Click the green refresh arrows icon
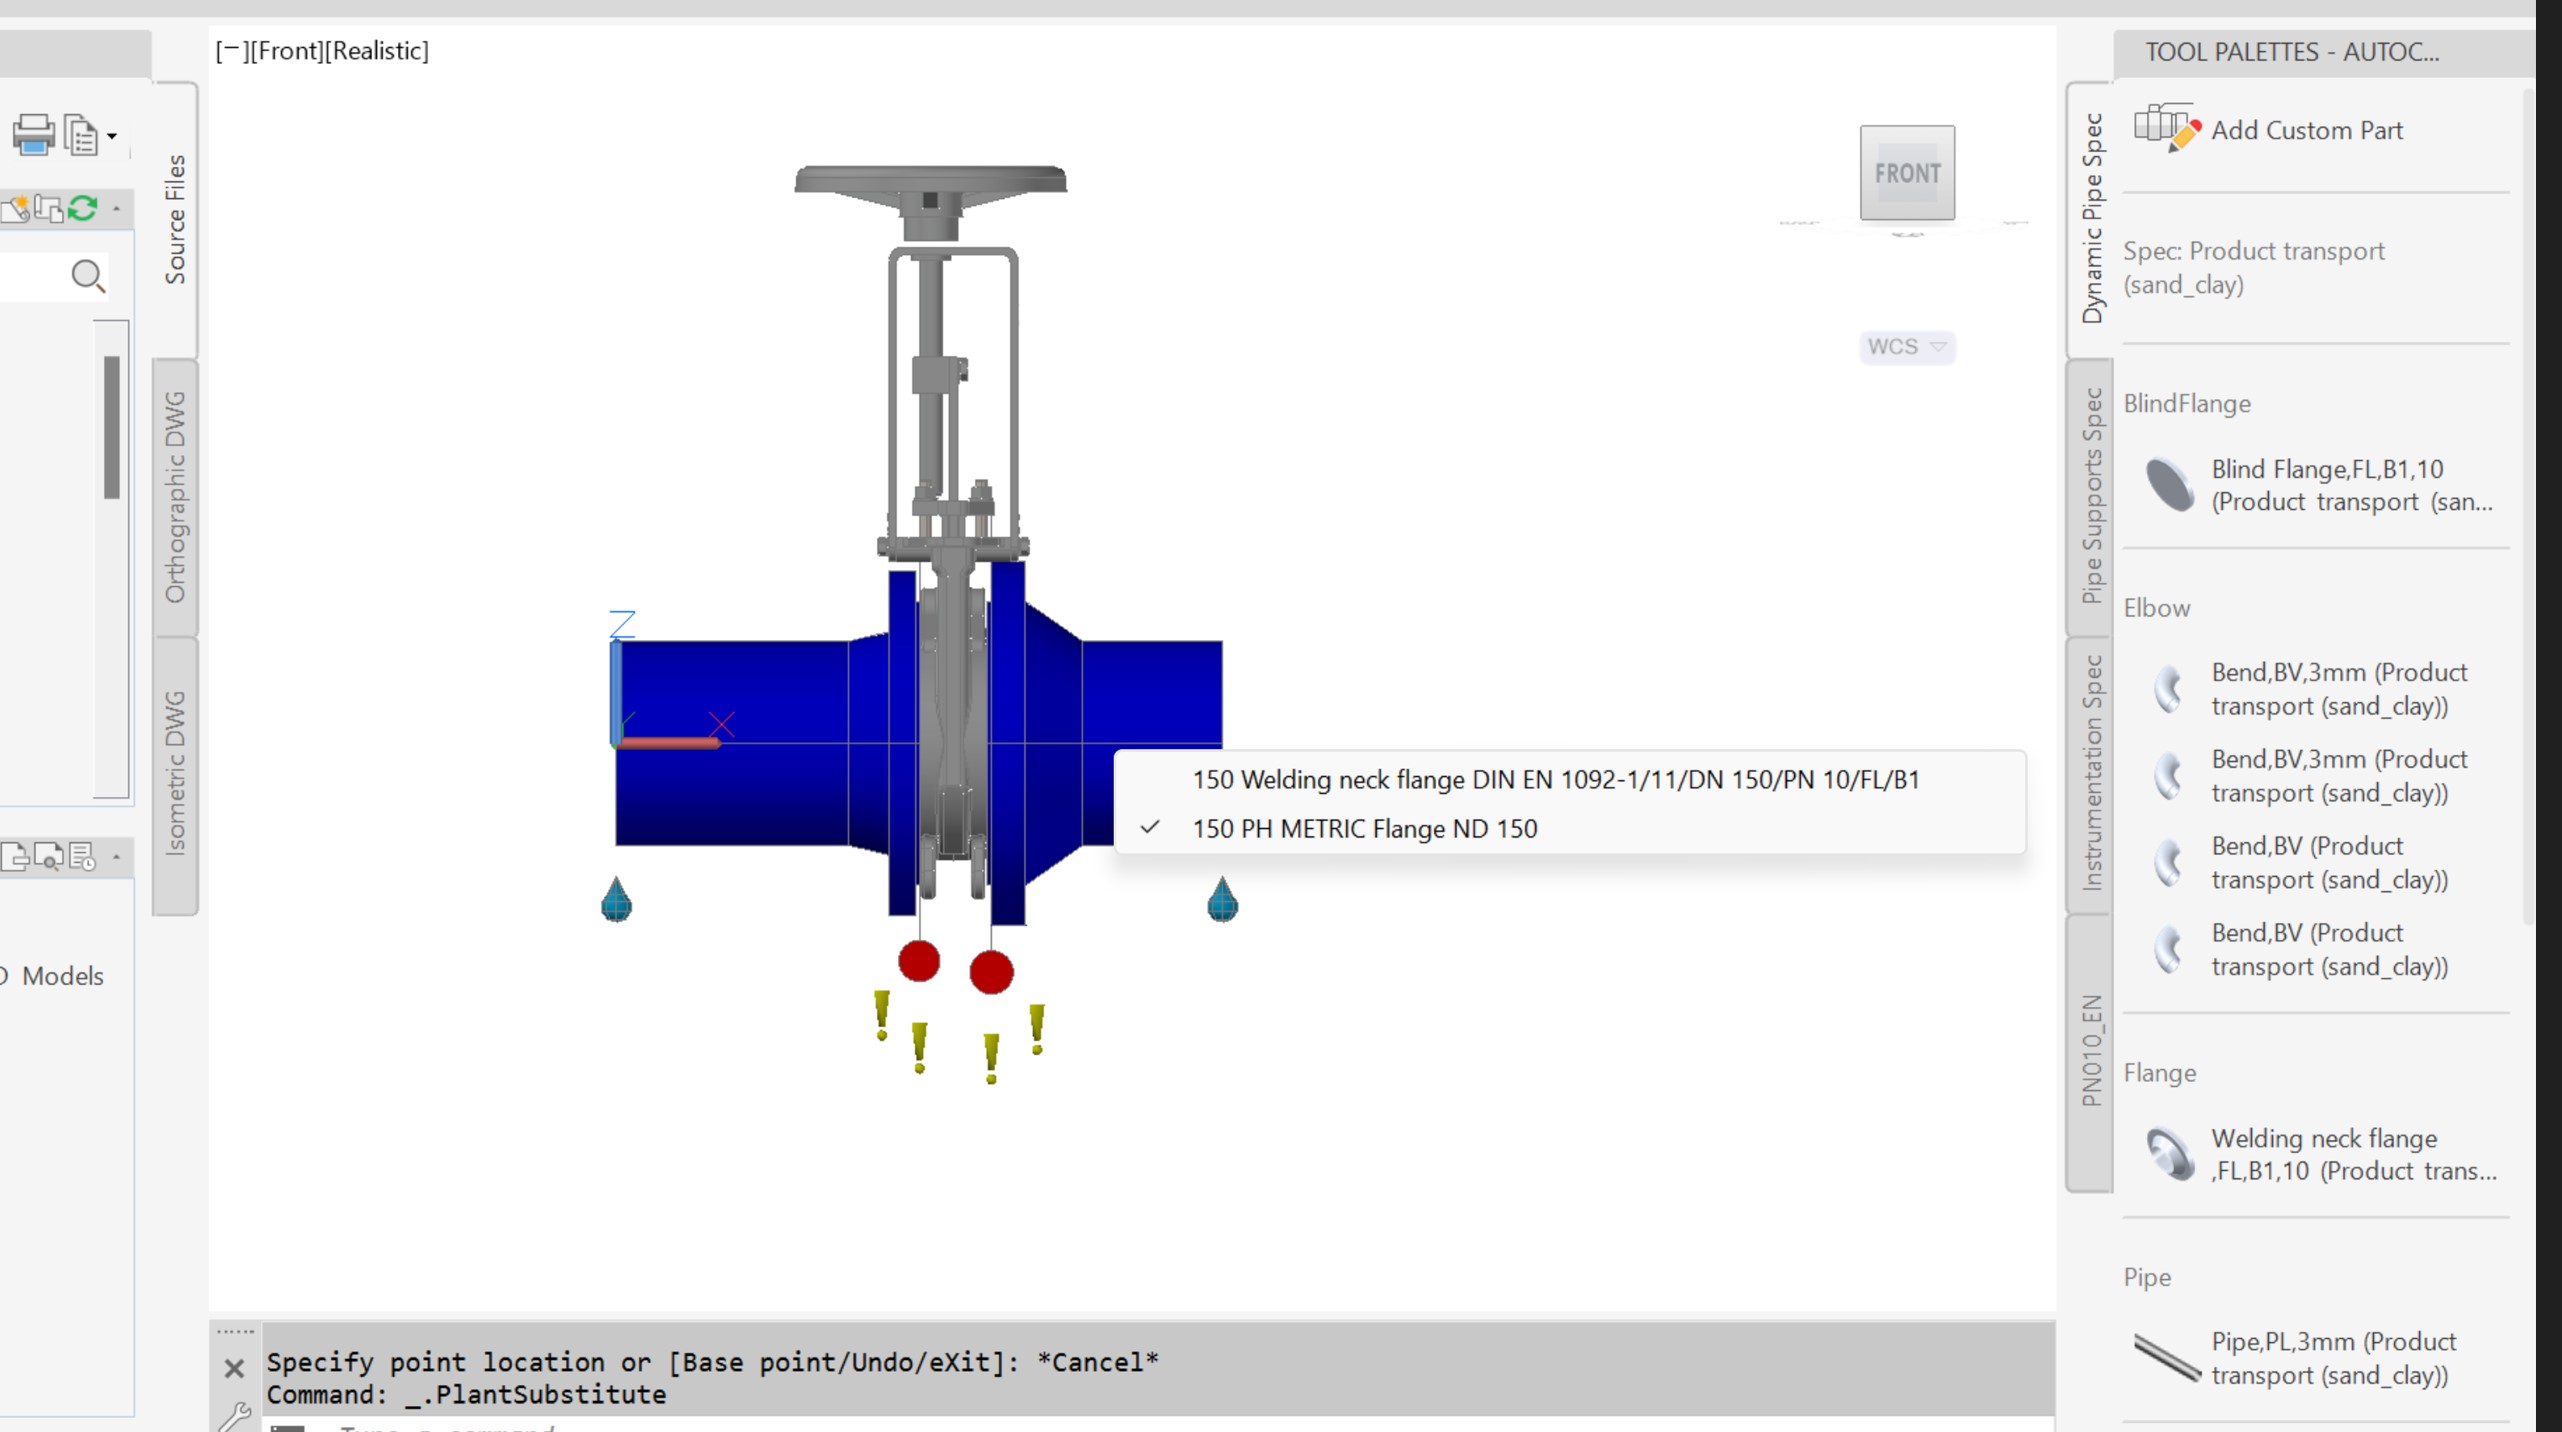This screenshot has width=2562, height=1432. click(83, 208)
